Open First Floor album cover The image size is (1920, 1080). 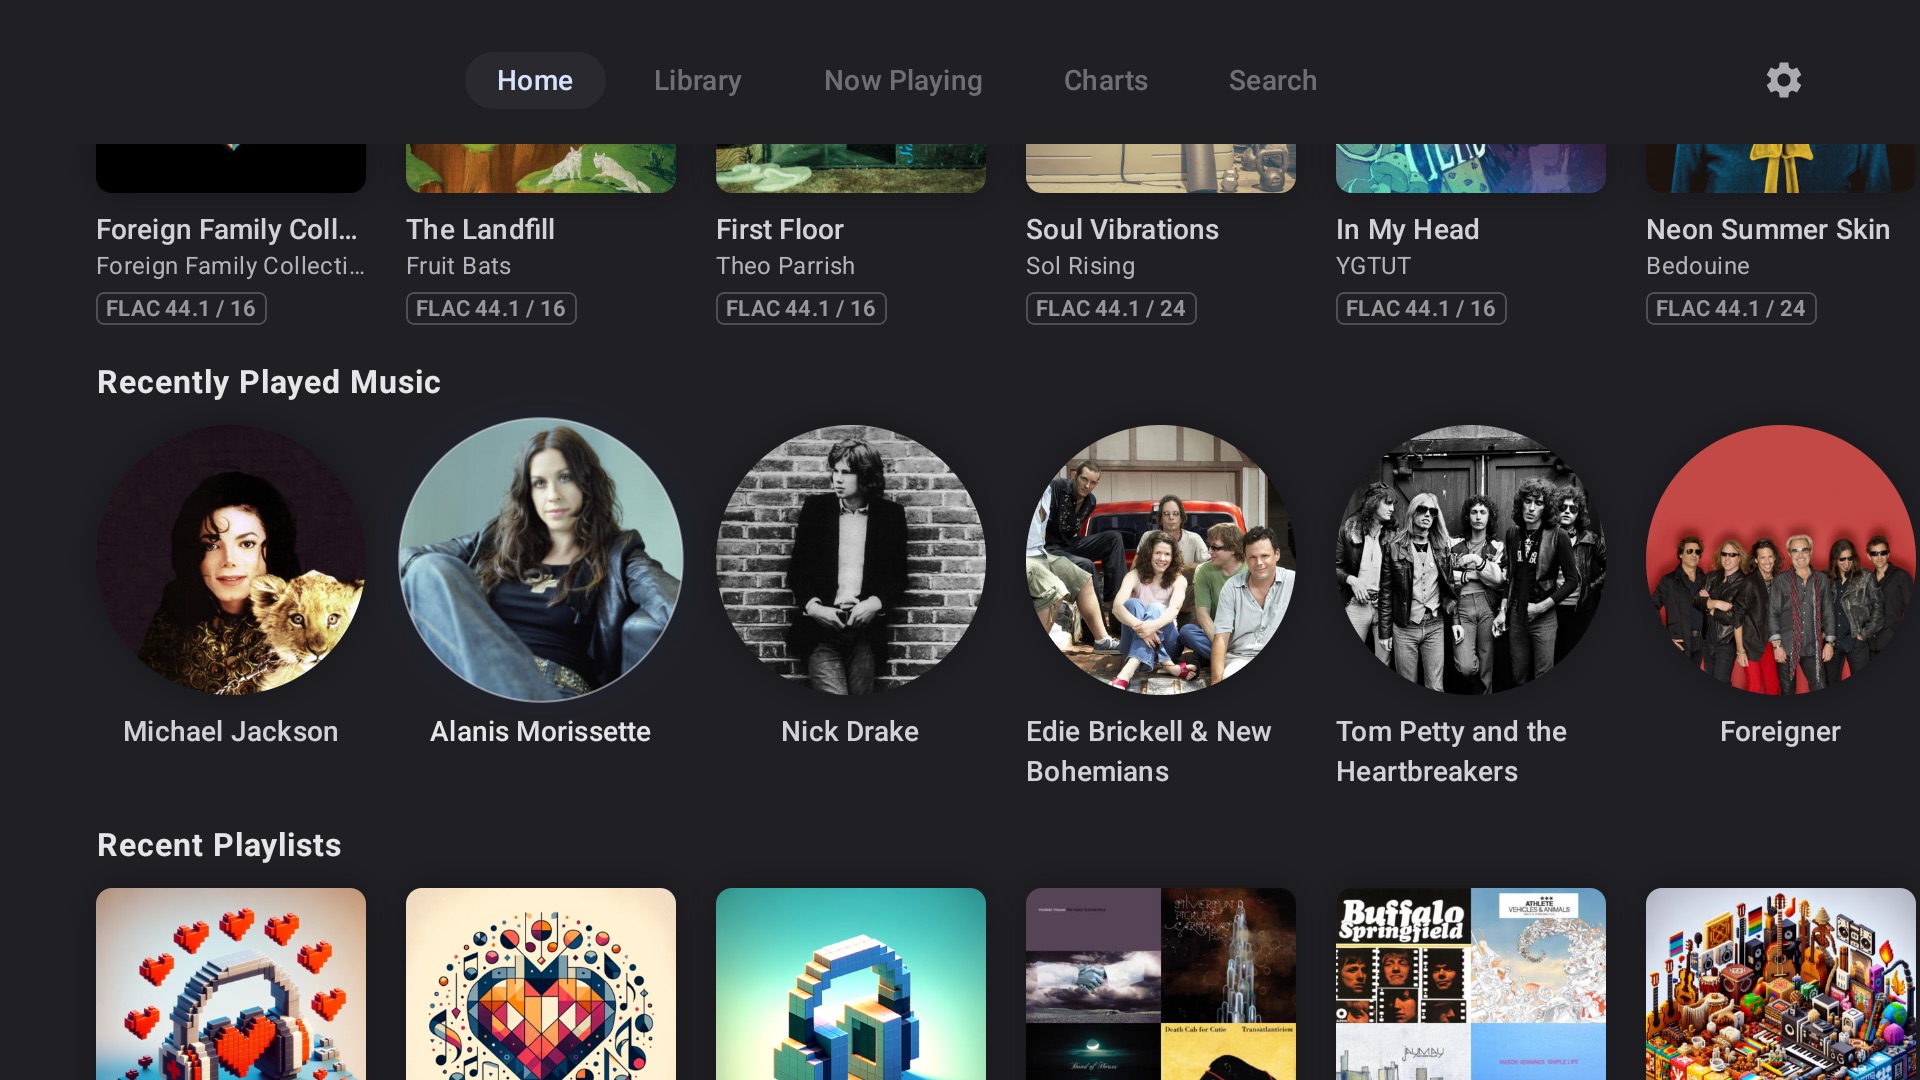tap(851, 168)
